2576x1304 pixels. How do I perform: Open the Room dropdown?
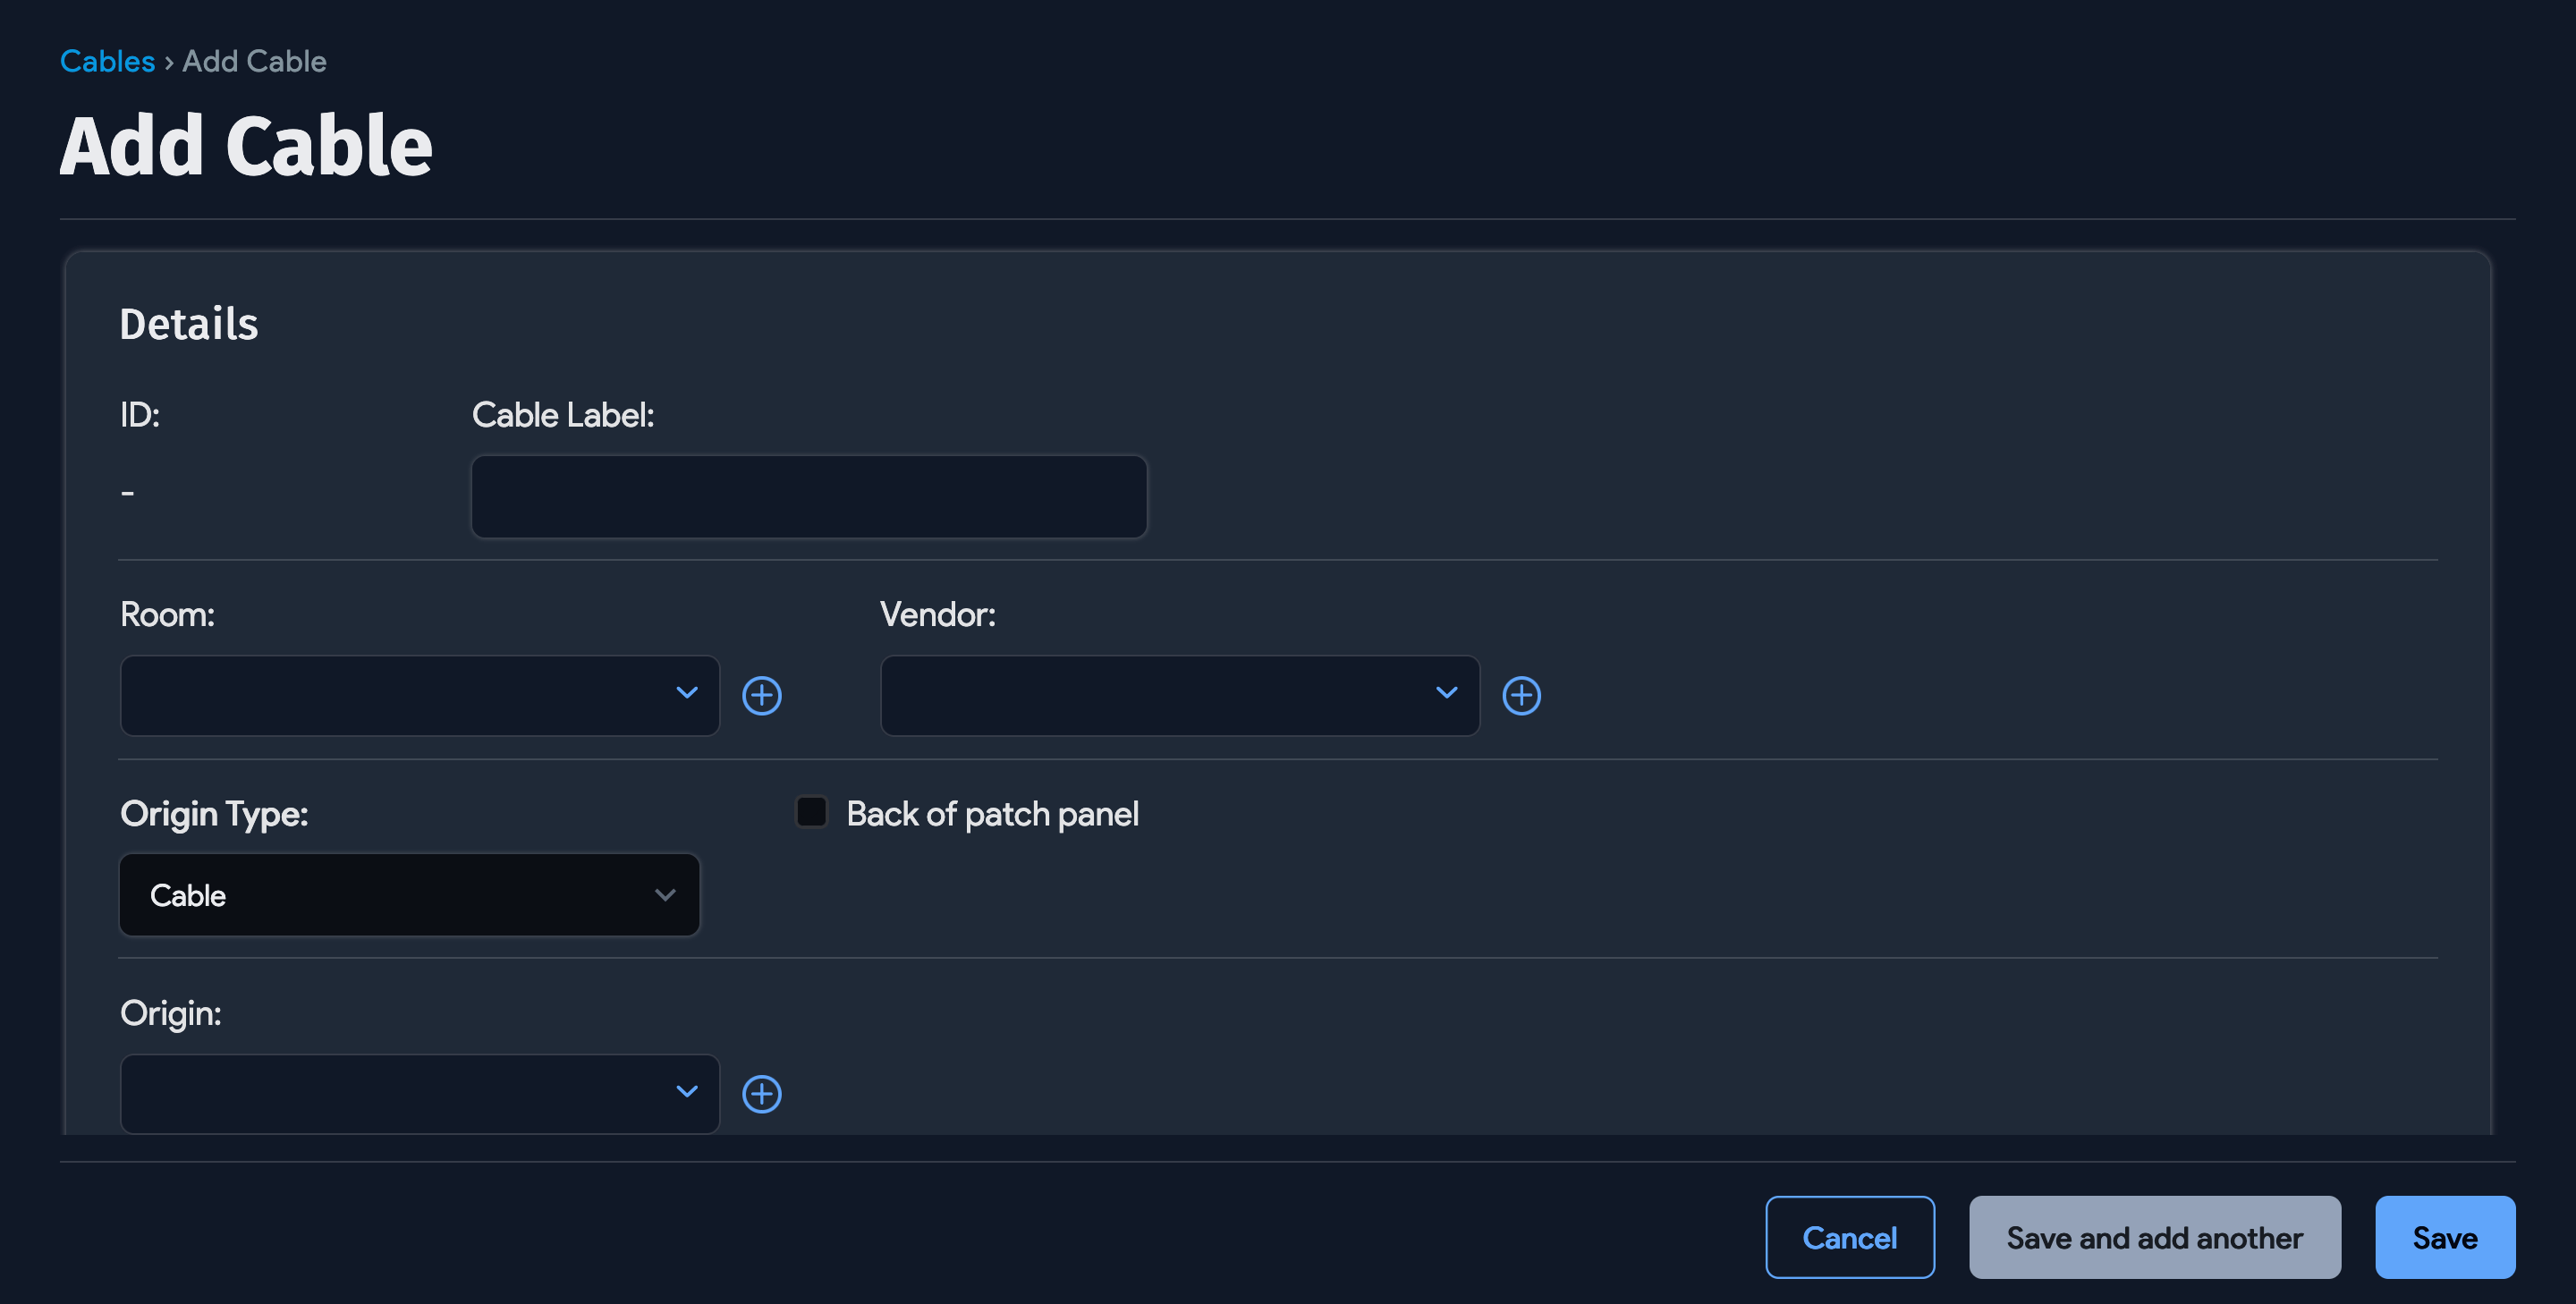click(x=419, y=695)
